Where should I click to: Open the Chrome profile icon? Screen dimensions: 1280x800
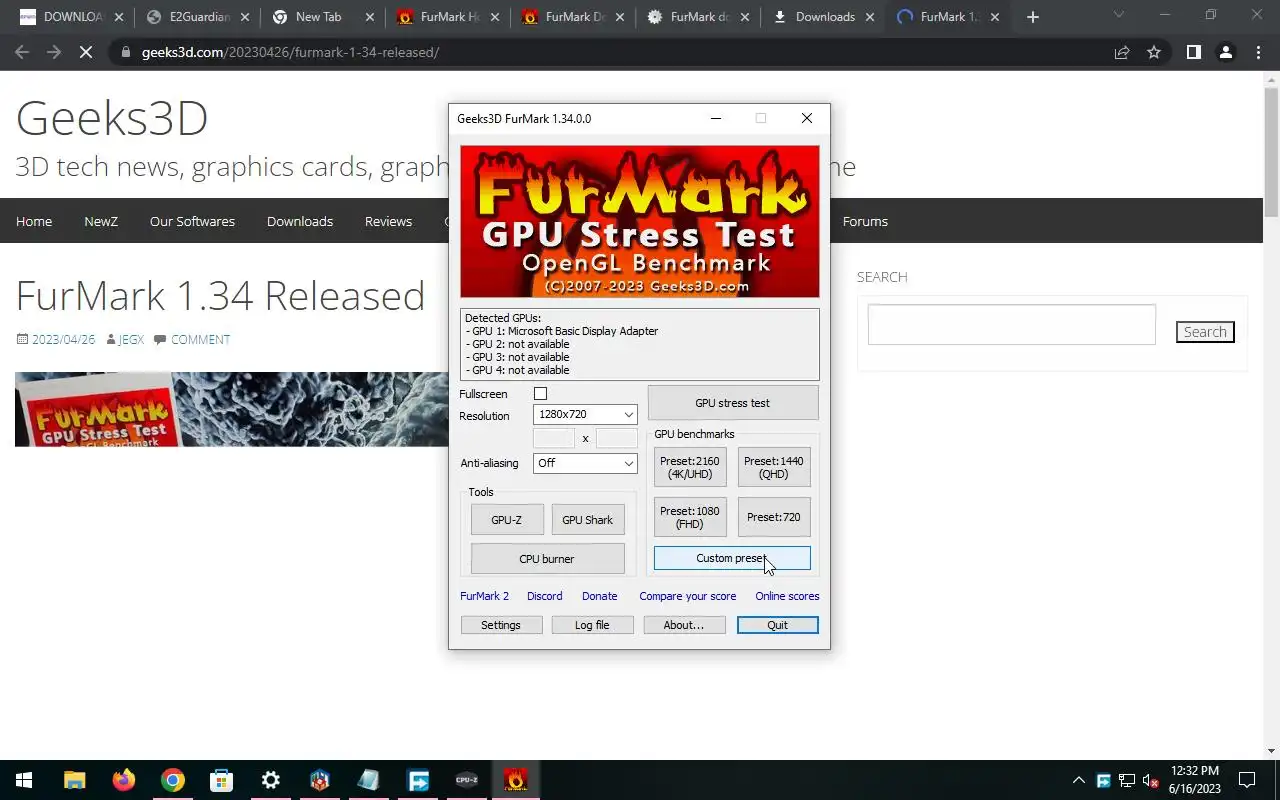coord(1226,52)
